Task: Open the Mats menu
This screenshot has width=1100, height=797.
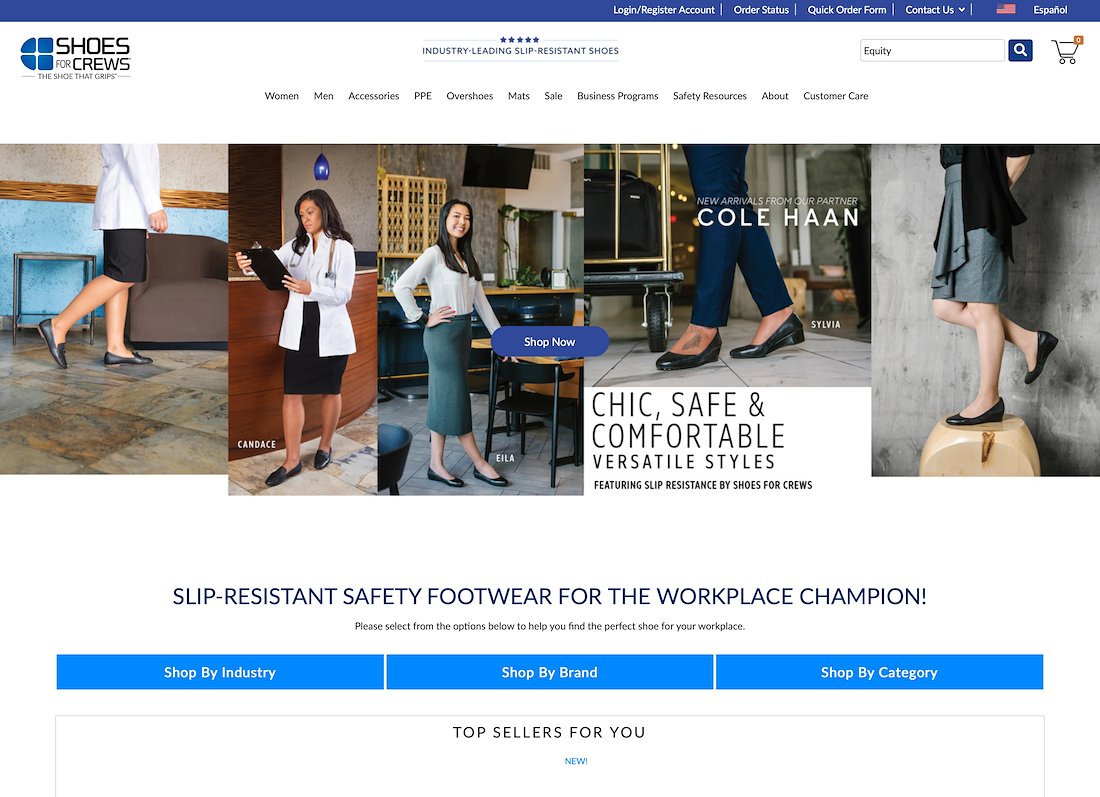Action: (x=518, y=96)
